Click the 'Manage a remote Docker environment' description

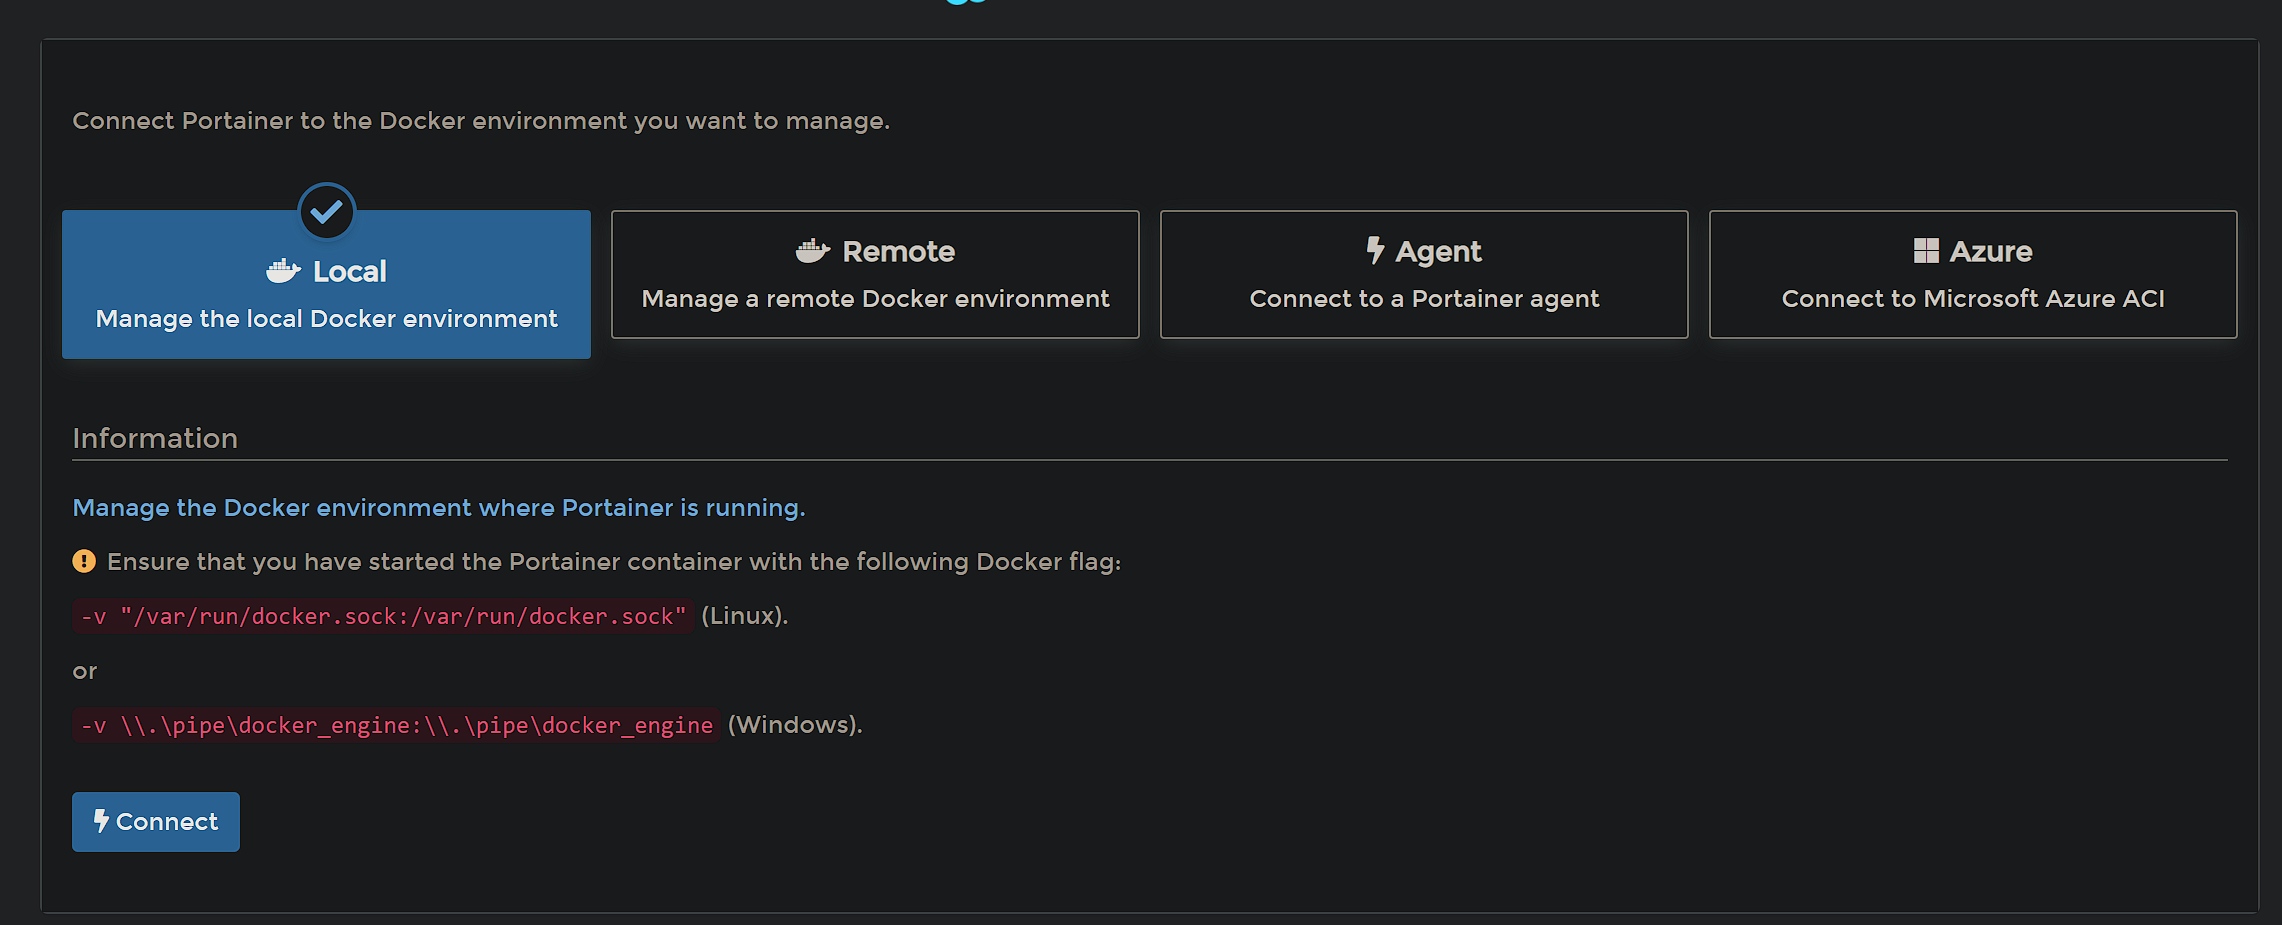click(875, 298)
